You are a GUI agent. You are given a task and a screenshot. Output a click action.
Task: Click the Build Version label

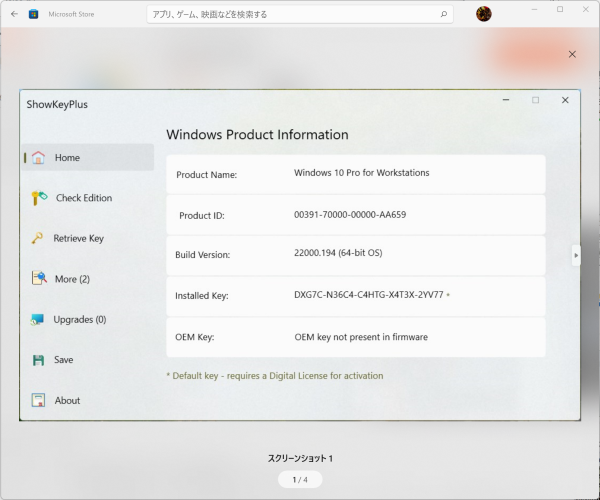coord(203,255)
